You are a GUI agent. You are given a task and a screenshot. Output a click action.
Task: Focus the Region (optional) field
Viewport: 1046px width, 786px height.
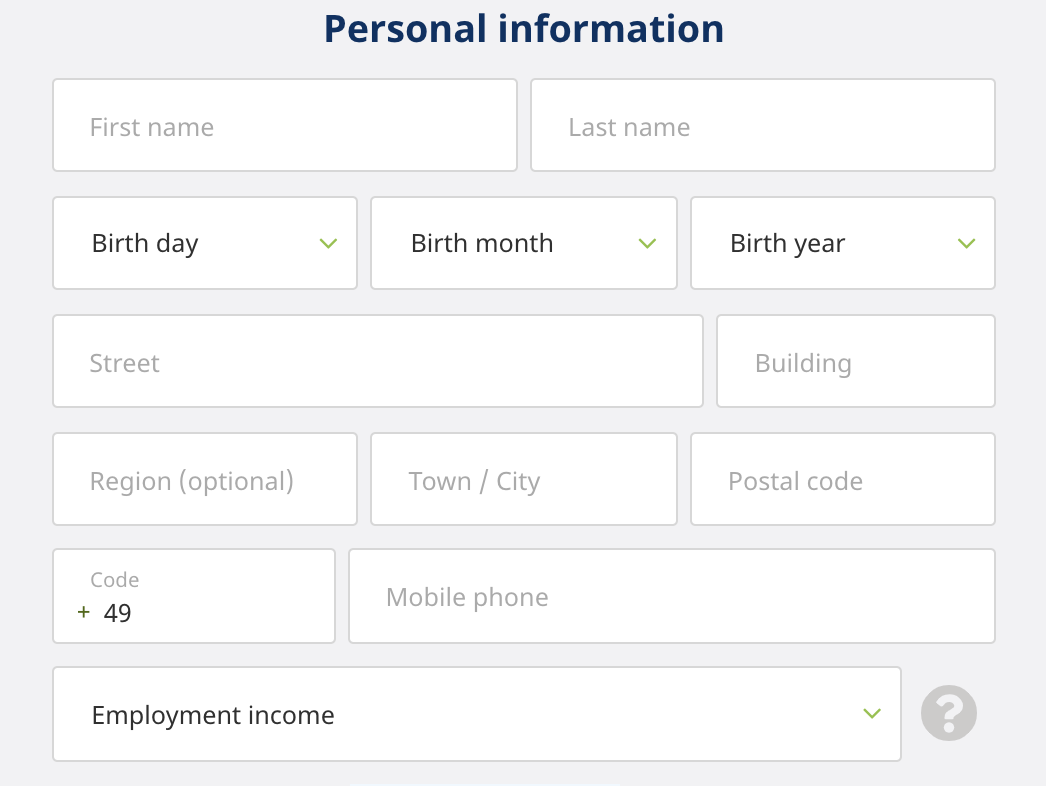point(204,480)
